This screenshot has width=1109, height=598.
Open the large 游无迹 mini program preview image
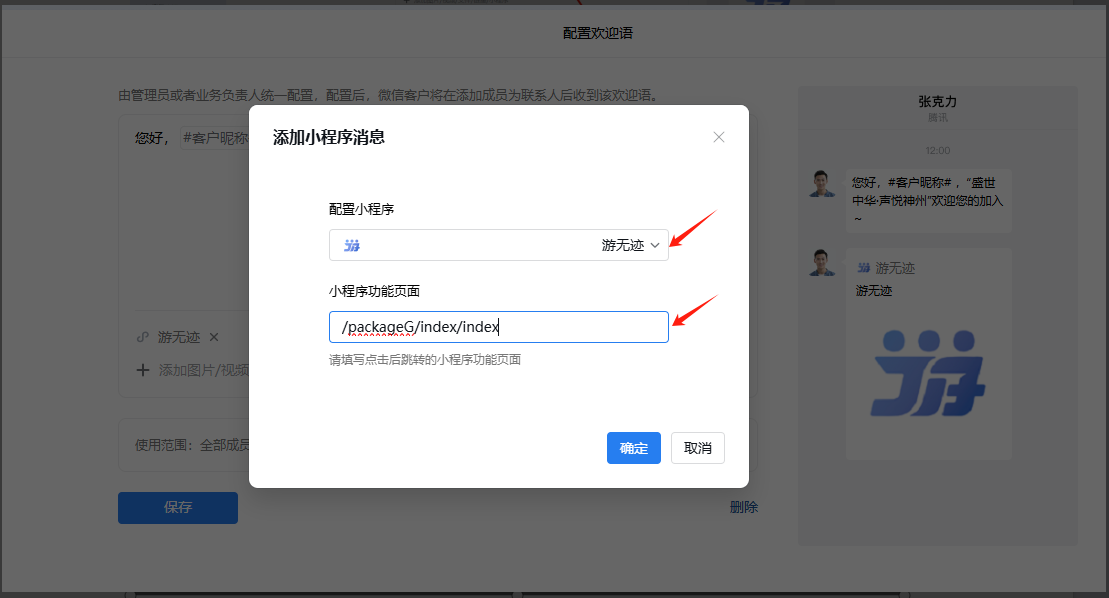[x=927, y=374]
